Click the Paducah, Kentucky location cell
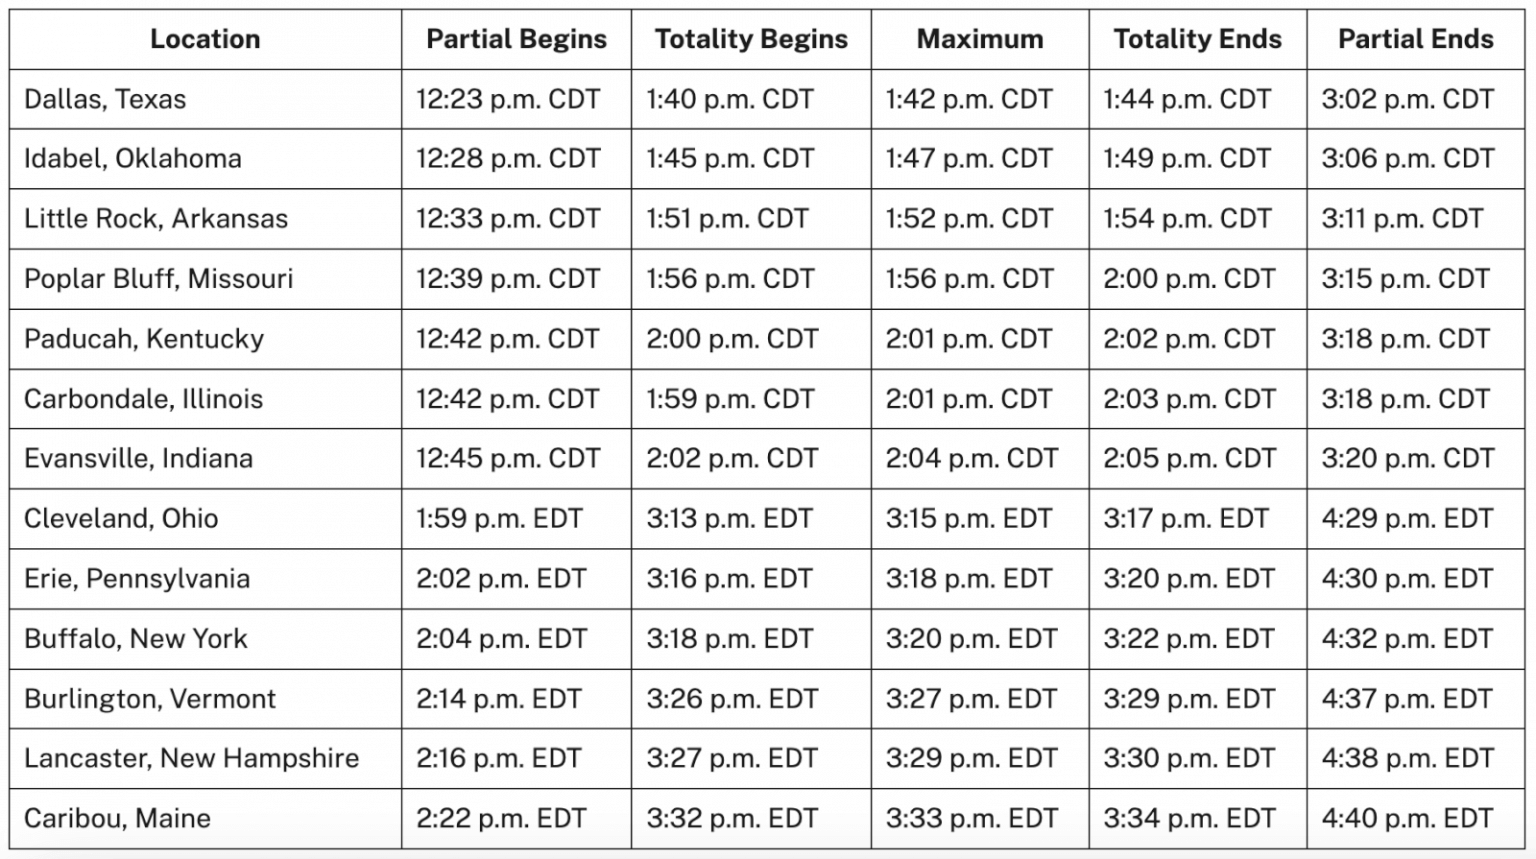 pos(144,338)
